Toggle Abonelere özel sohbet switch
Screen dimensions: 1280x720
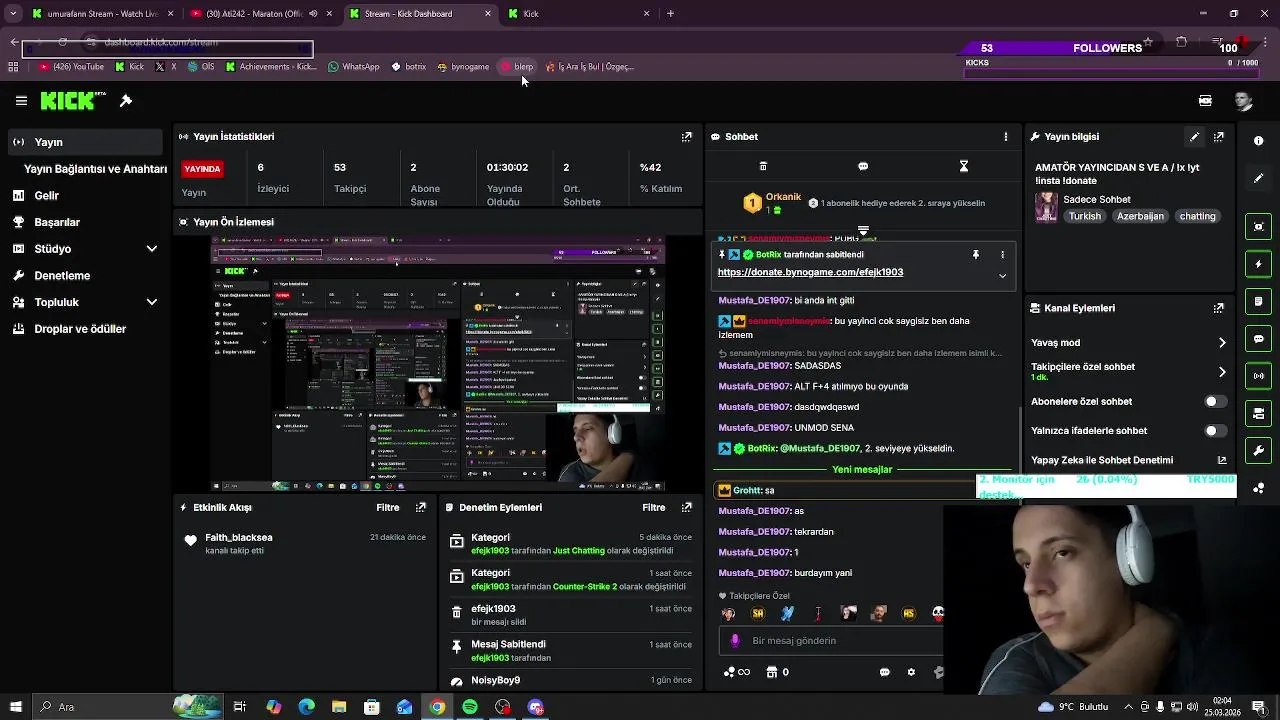coord(1215,402)
